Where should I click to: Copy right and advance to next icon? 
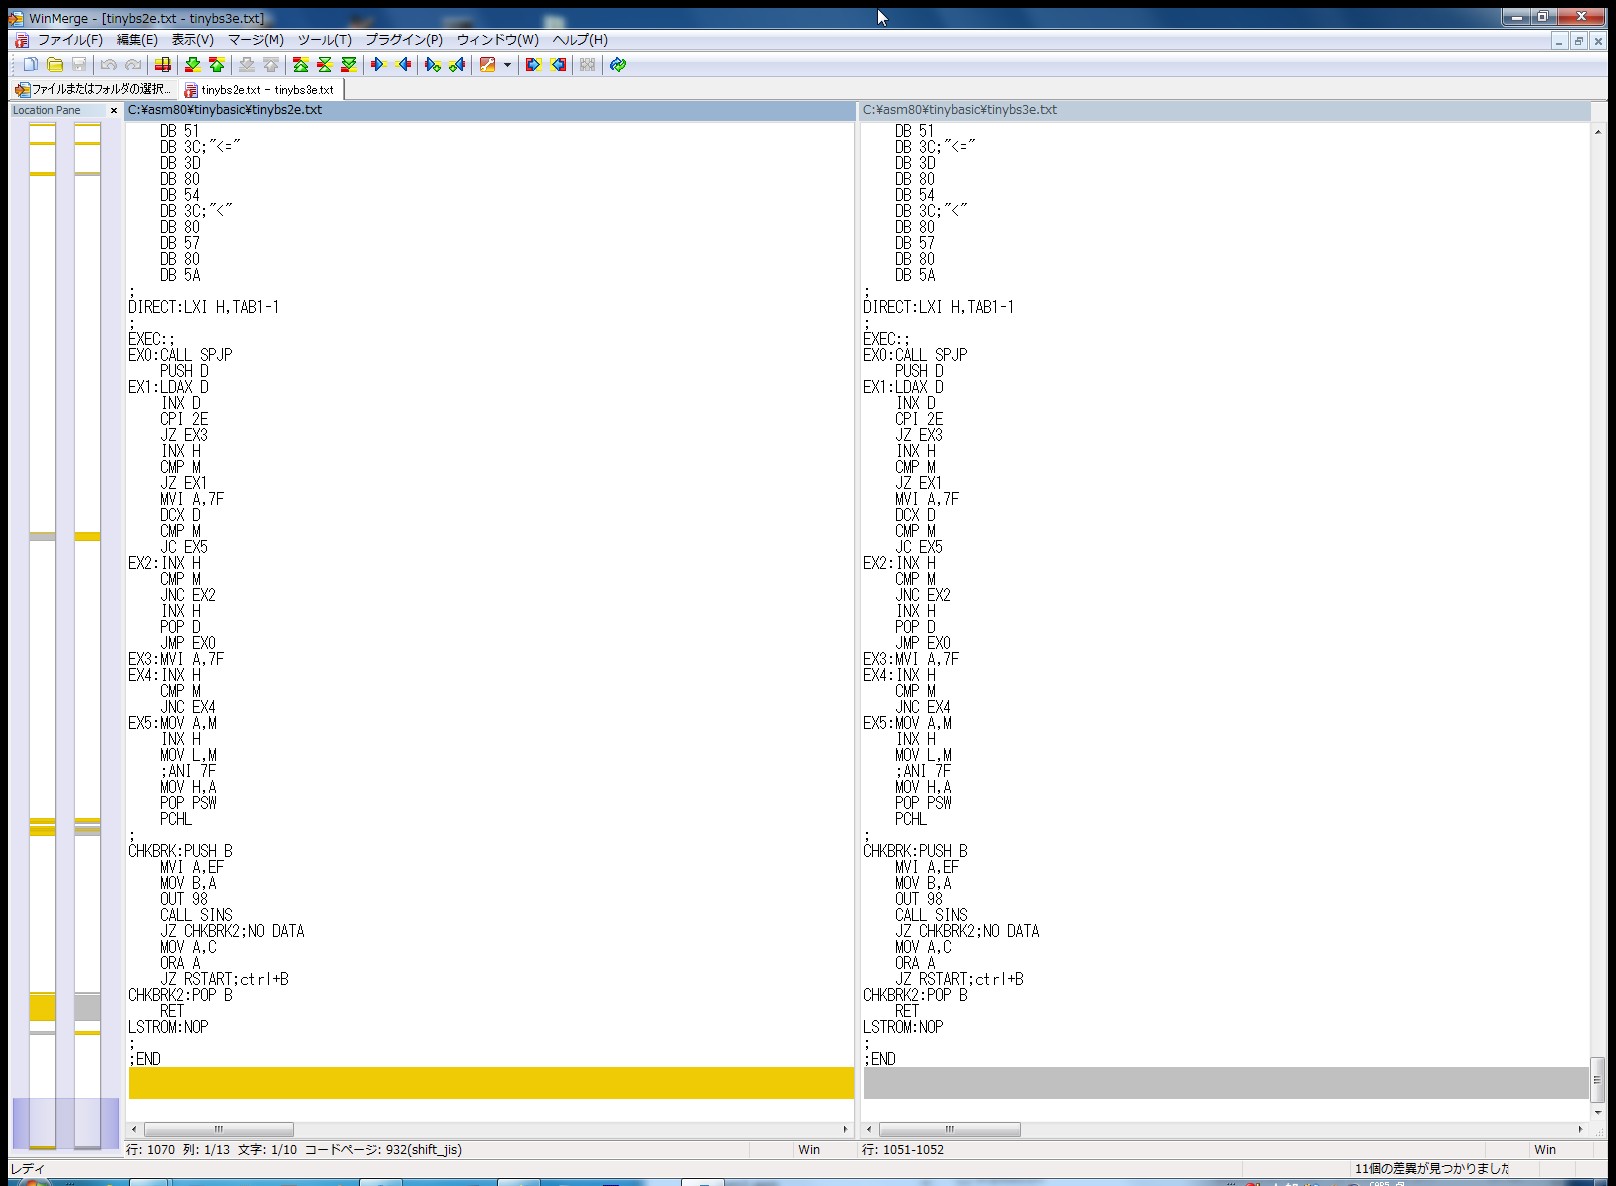pyautogui.click(x=433, y=65)
